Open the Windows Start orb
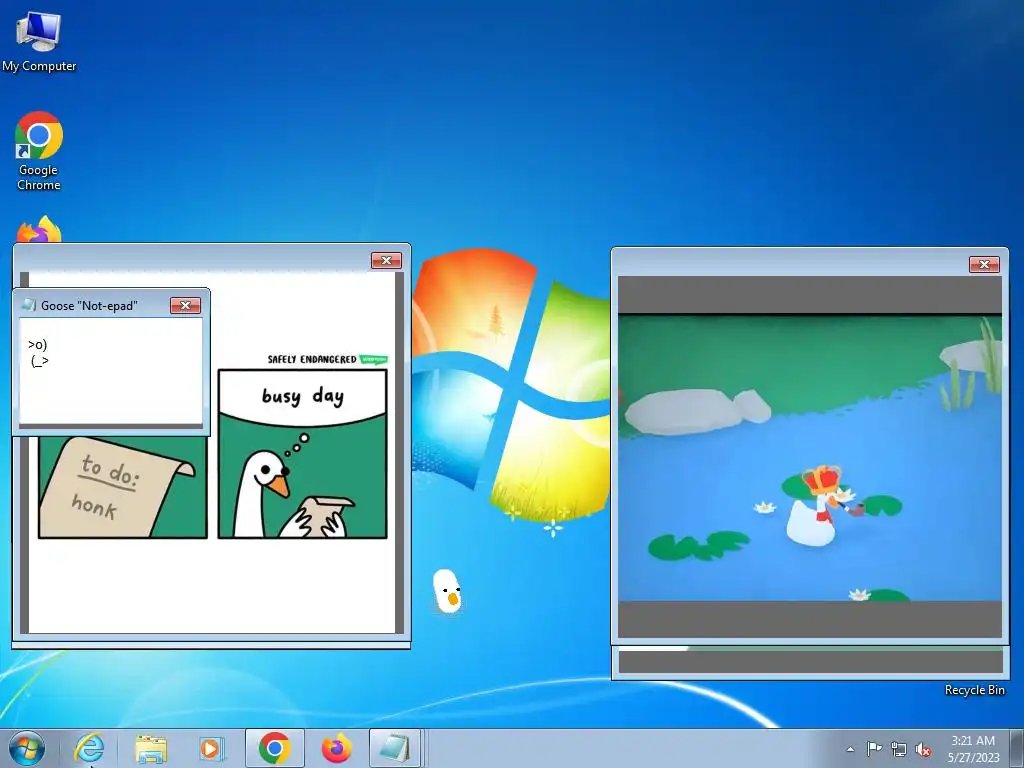 click(x=27, y=748)
